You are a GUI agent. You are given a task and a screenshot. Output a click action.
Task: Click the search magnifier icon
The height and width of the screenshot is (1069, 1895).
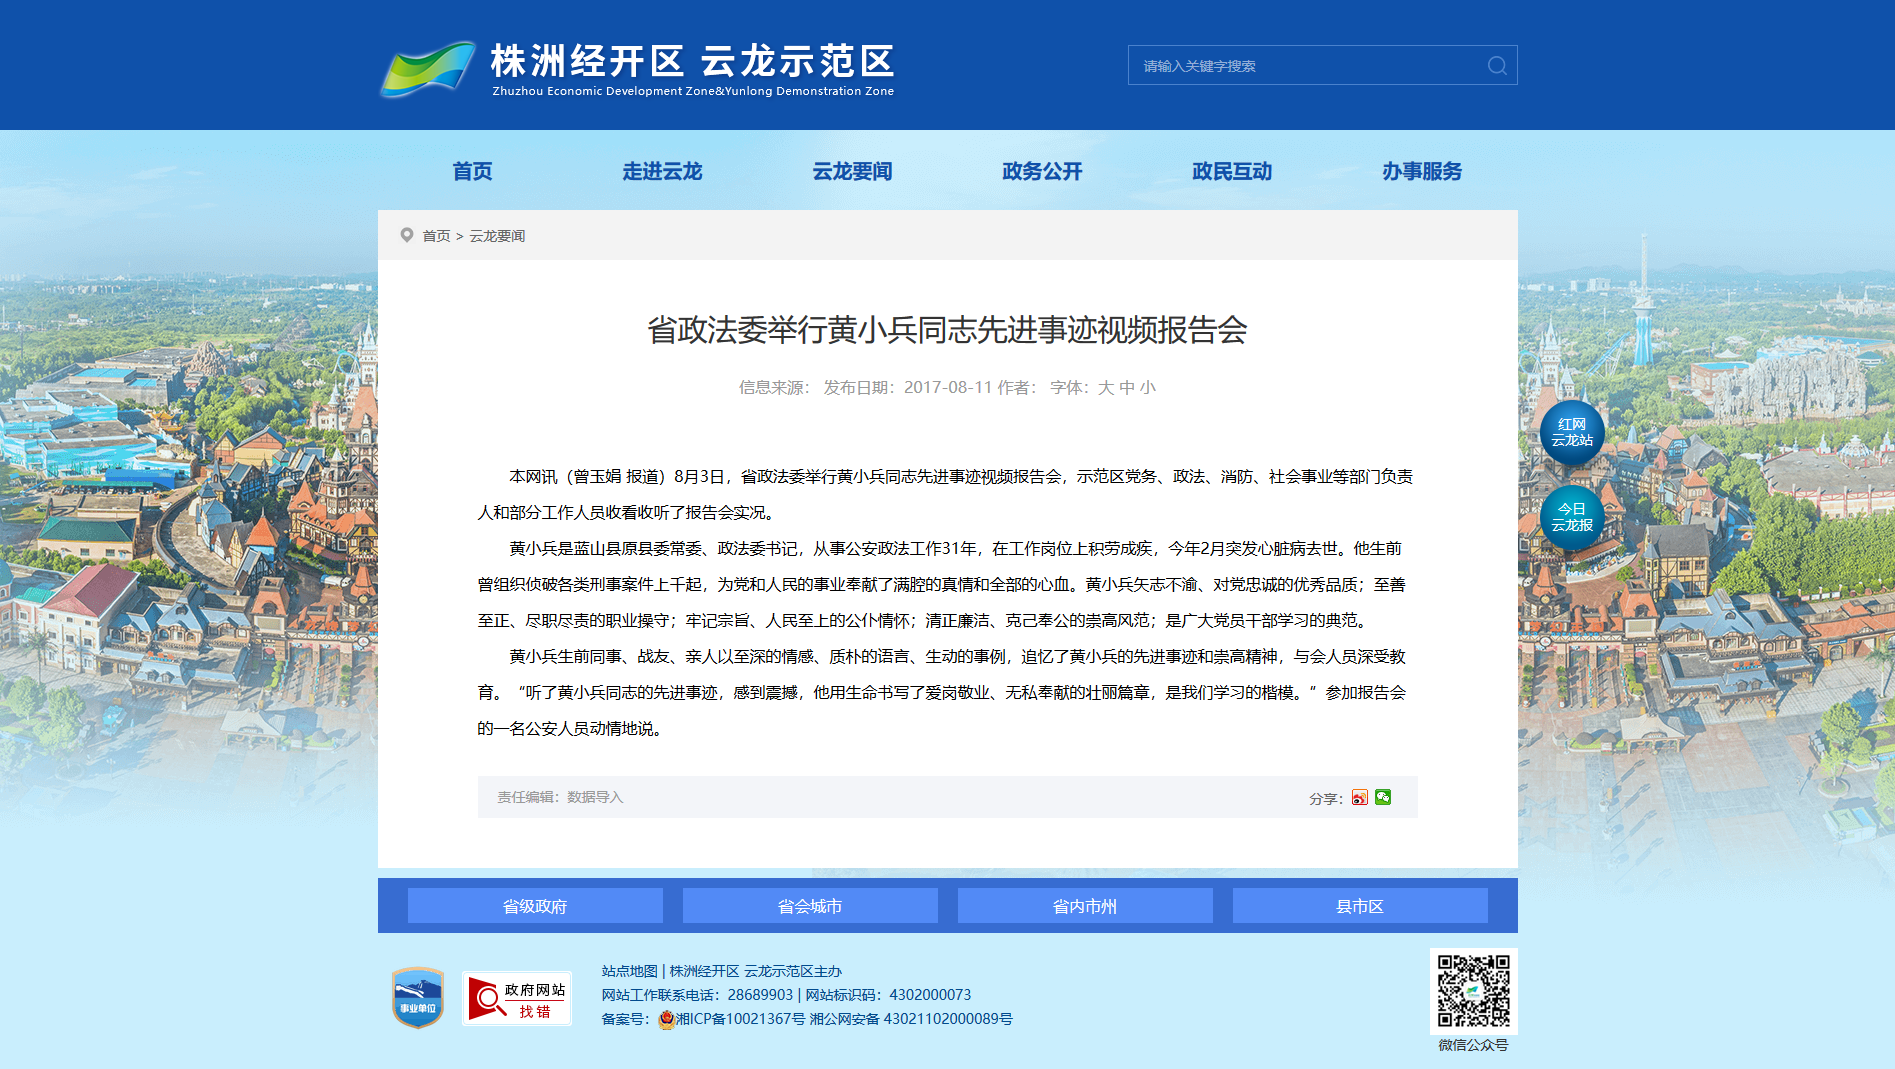click(x=1497, y=66)
